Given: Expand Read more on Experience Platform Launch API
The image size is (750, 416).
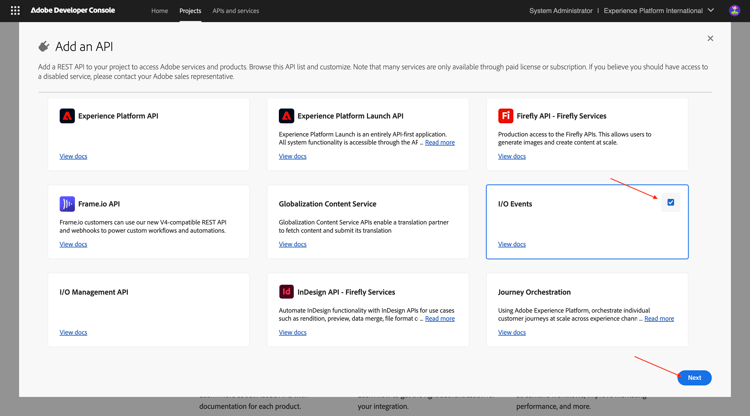Looking at the screenshot, I should click(x=439, y=143).
